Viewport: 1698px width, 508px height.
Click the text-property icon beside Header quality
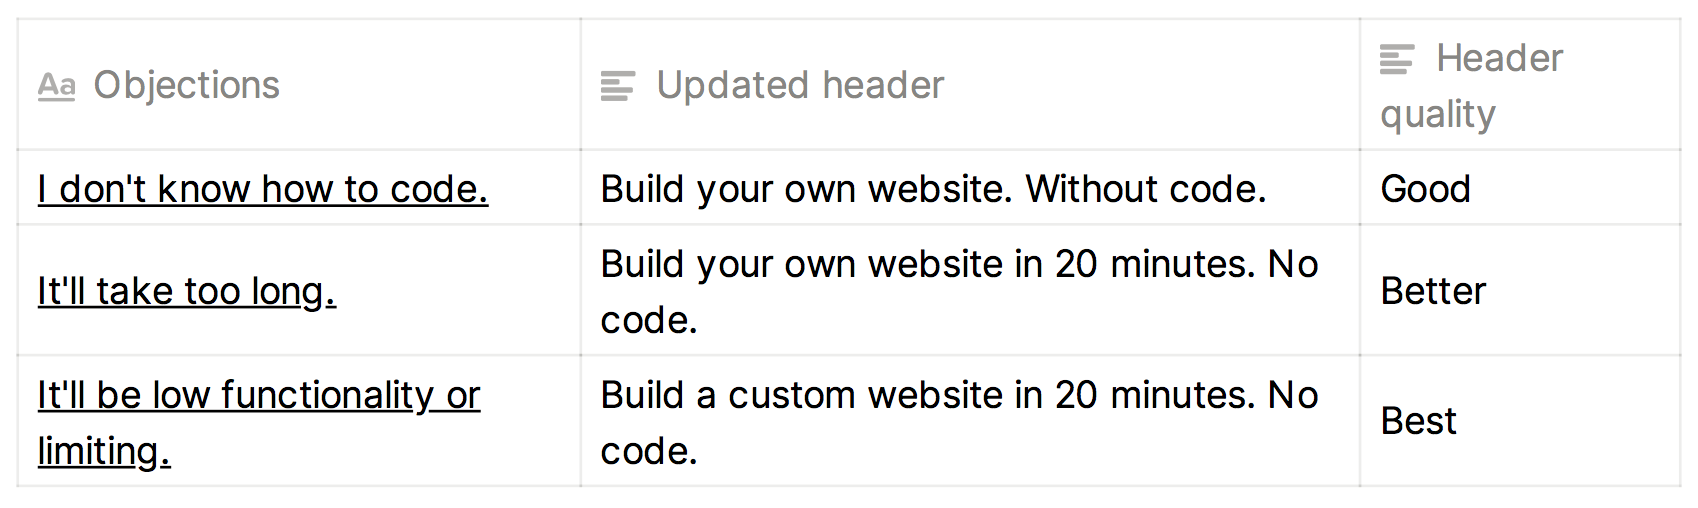[1396, 59]
